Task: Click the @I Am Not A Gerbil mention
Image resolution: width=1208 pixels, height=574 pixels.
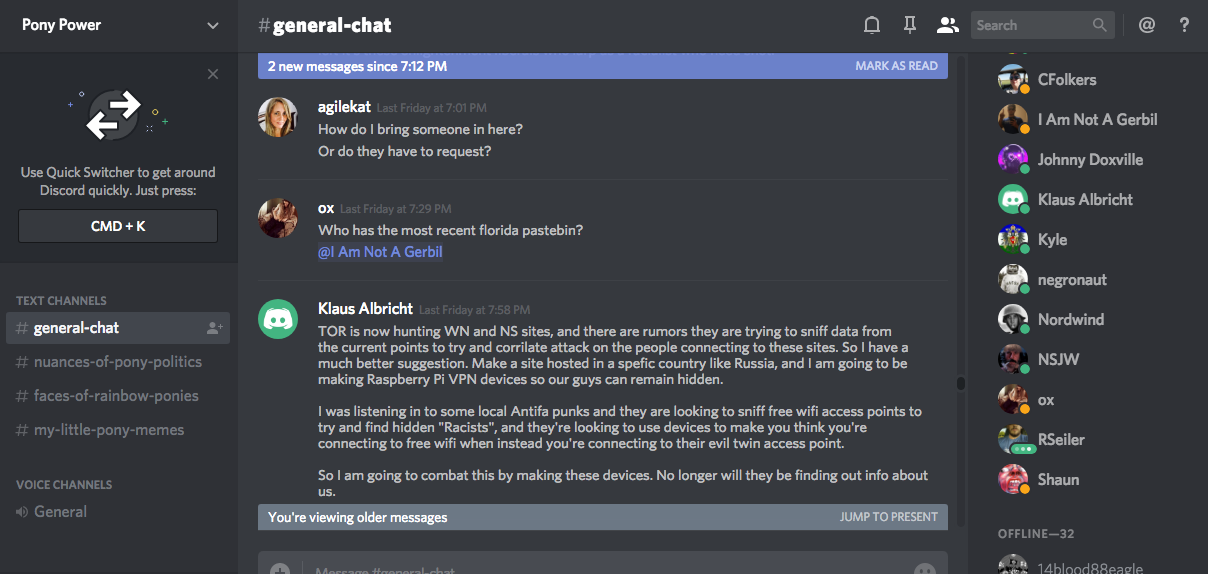Action: 380,252
